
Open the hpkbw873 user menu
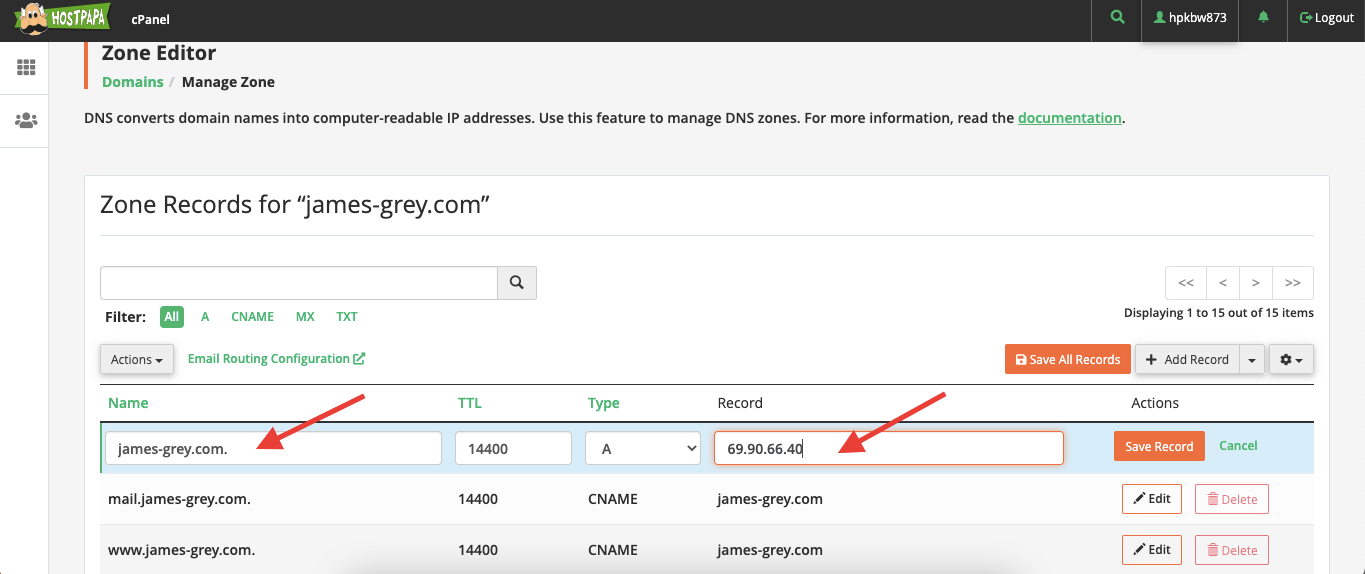(x=1190, y=18)
